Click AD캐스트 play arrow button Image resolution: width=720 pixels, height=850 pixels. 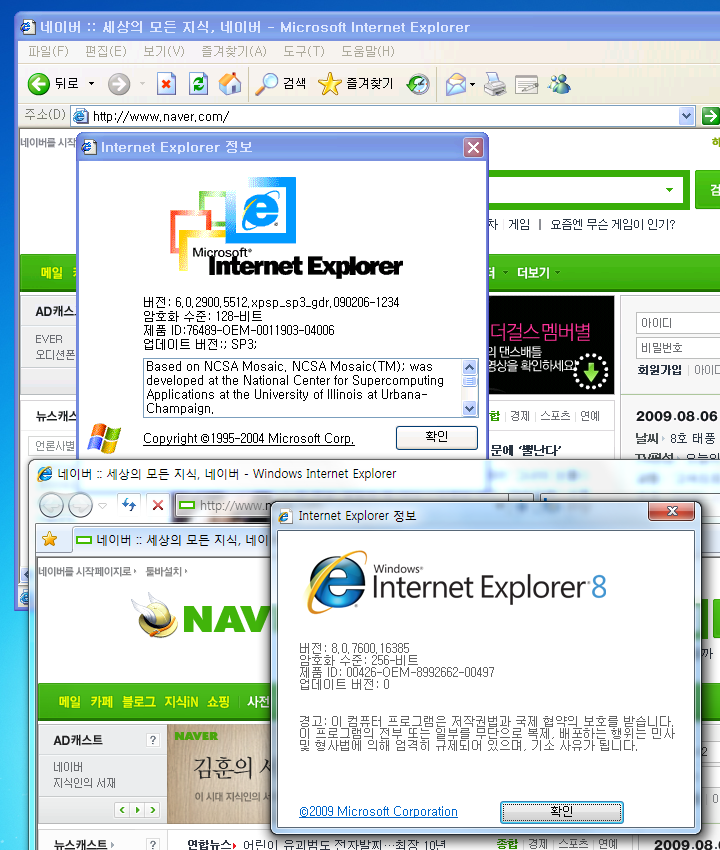coord(138,809)
